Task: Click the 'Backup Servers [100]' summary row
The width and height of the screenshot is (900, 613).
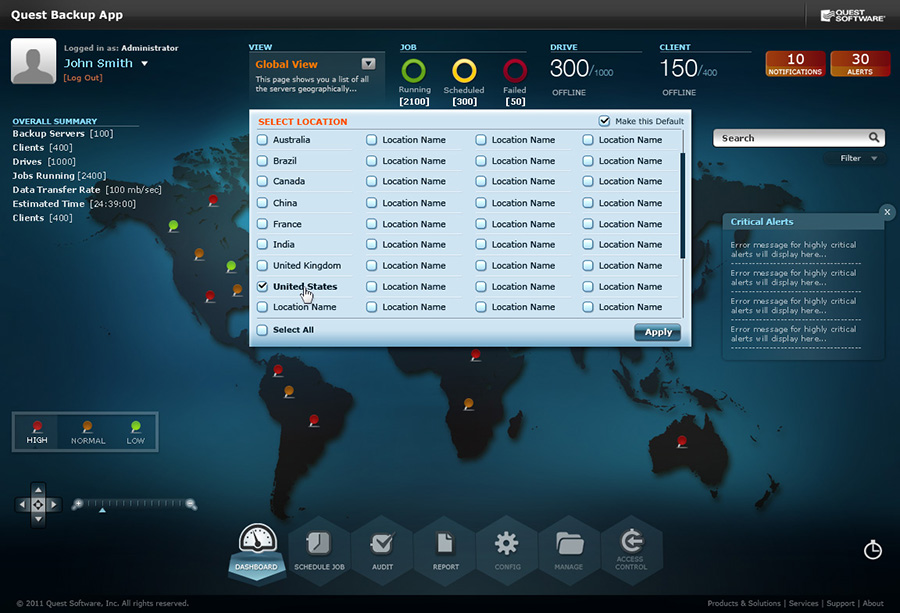Action: coord(63,134)
